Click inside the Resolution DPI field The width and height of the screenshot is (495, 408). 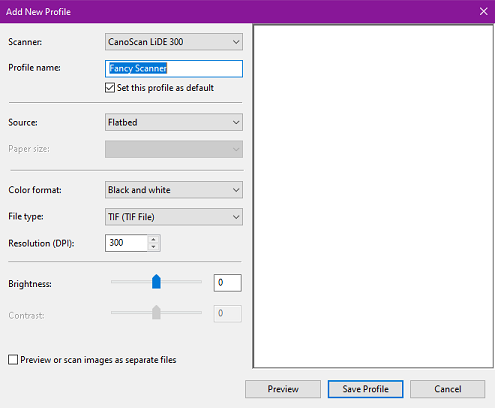tap(126, 243)
